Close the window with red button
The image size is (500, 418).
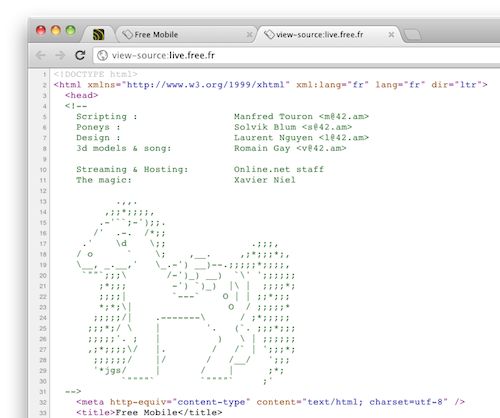[x=41, y=31]
